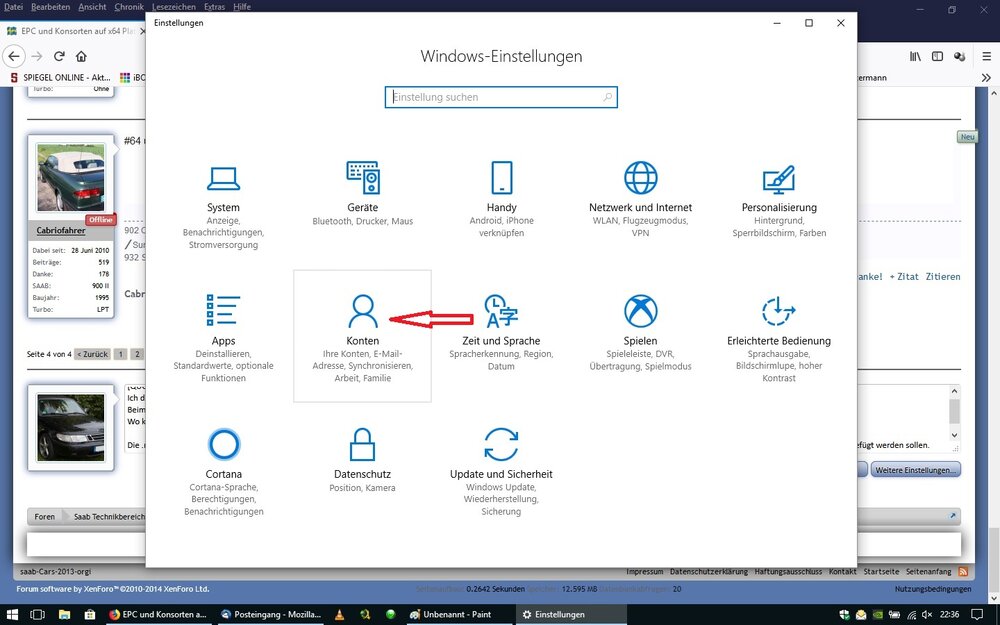Open the Apps settings category
The height and width of the screenshot is (625, 1000).
(x=223, y=338)
